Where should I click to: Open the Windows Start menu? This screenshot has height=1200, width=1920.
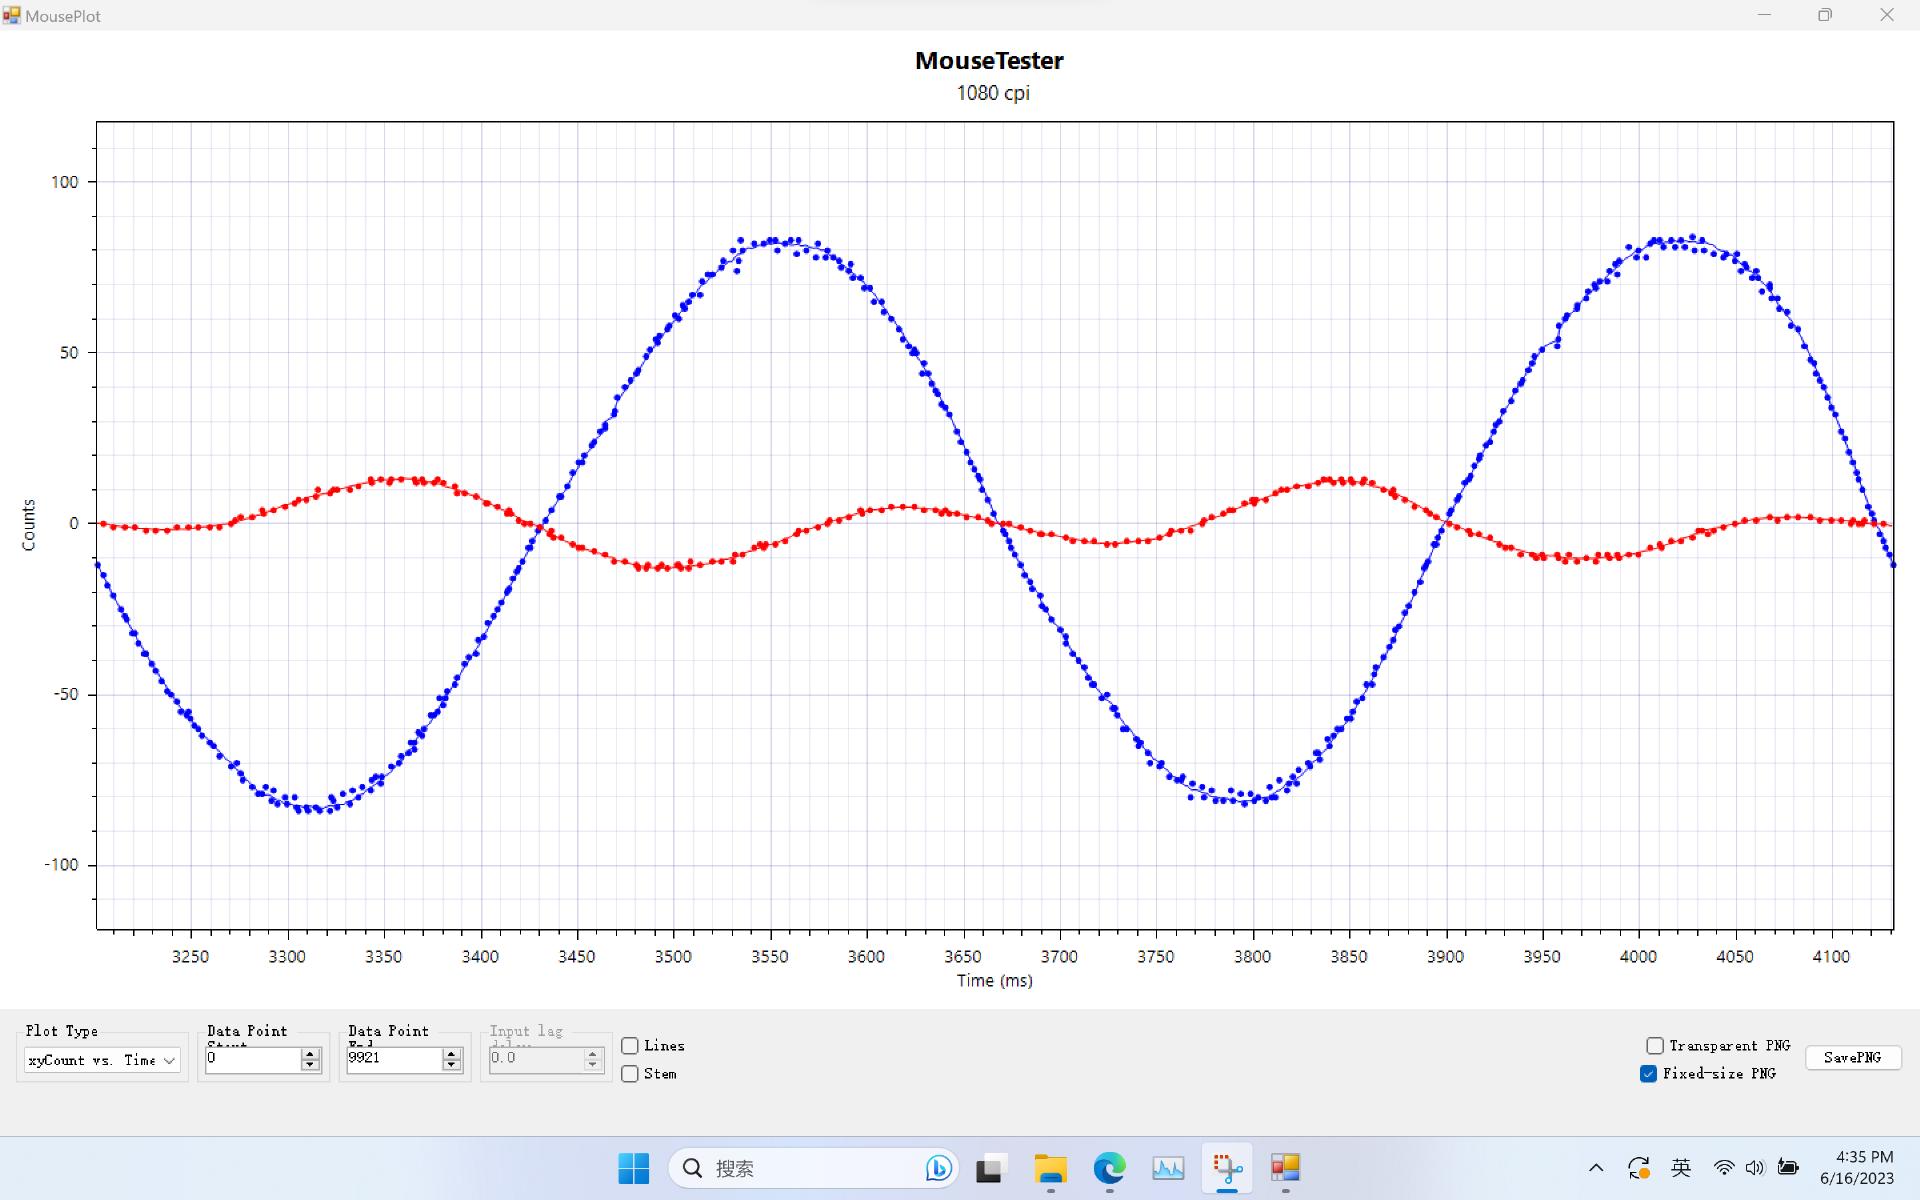coord(633,1168)
